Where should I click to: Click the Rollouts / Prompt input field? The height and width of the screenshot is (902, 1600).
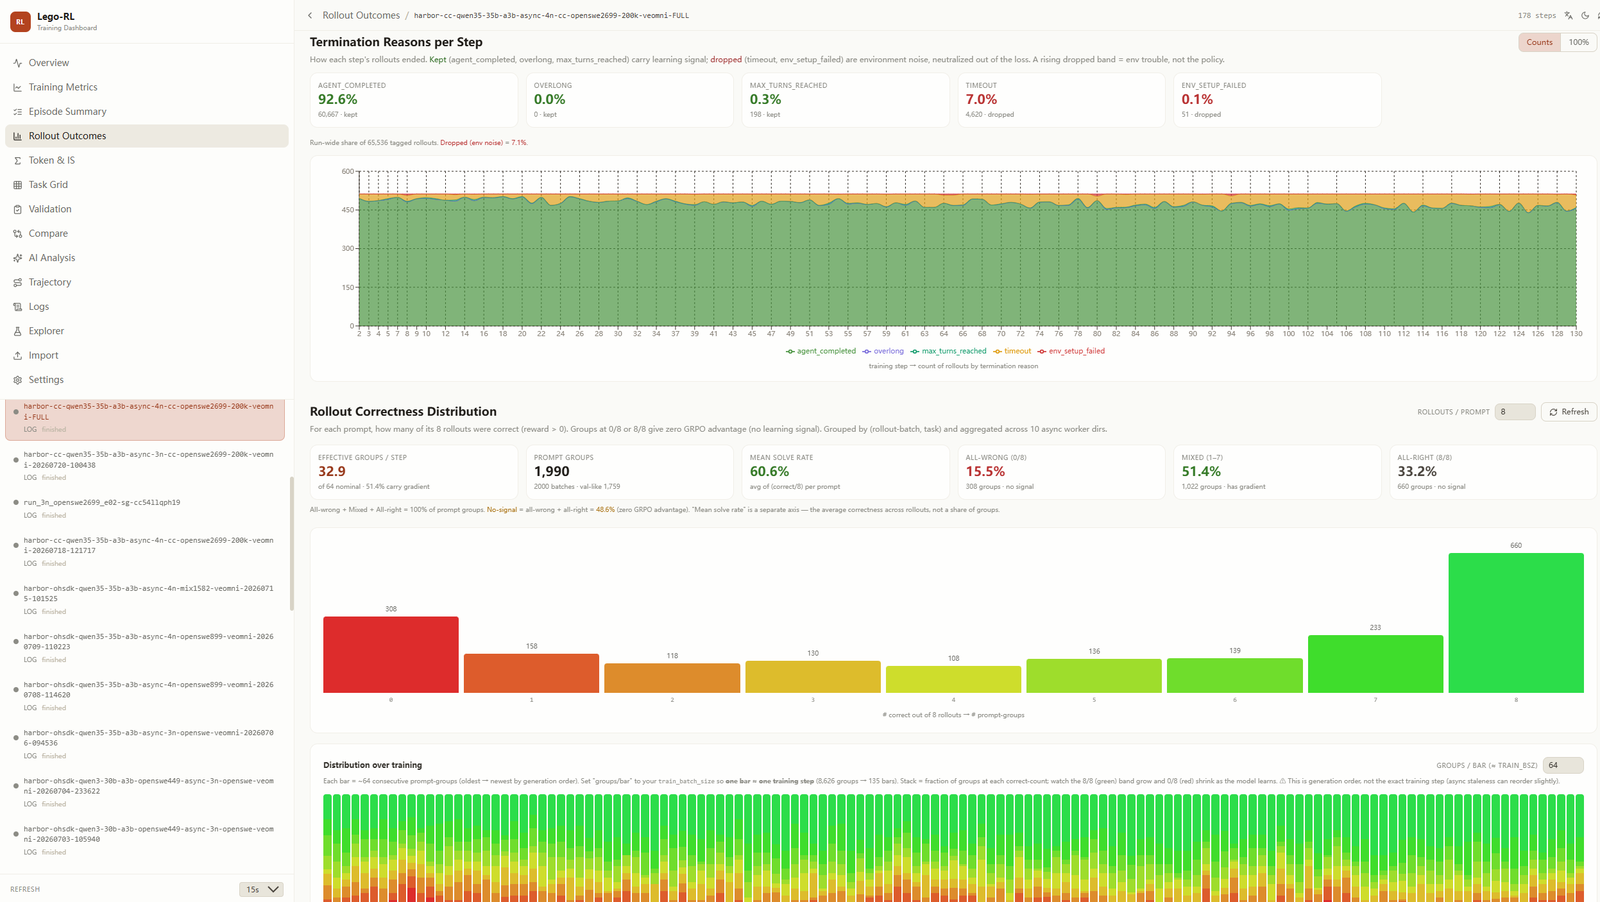(1514, 412)
